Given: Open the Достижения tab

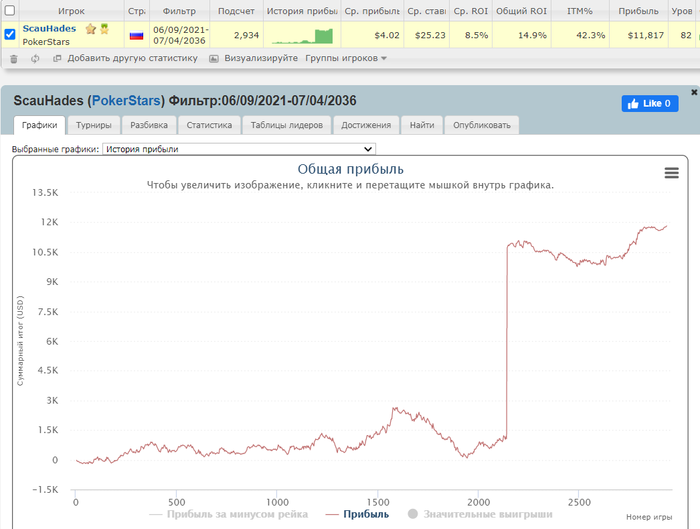Looking at the screenshot, I should [x=366, y=125].
